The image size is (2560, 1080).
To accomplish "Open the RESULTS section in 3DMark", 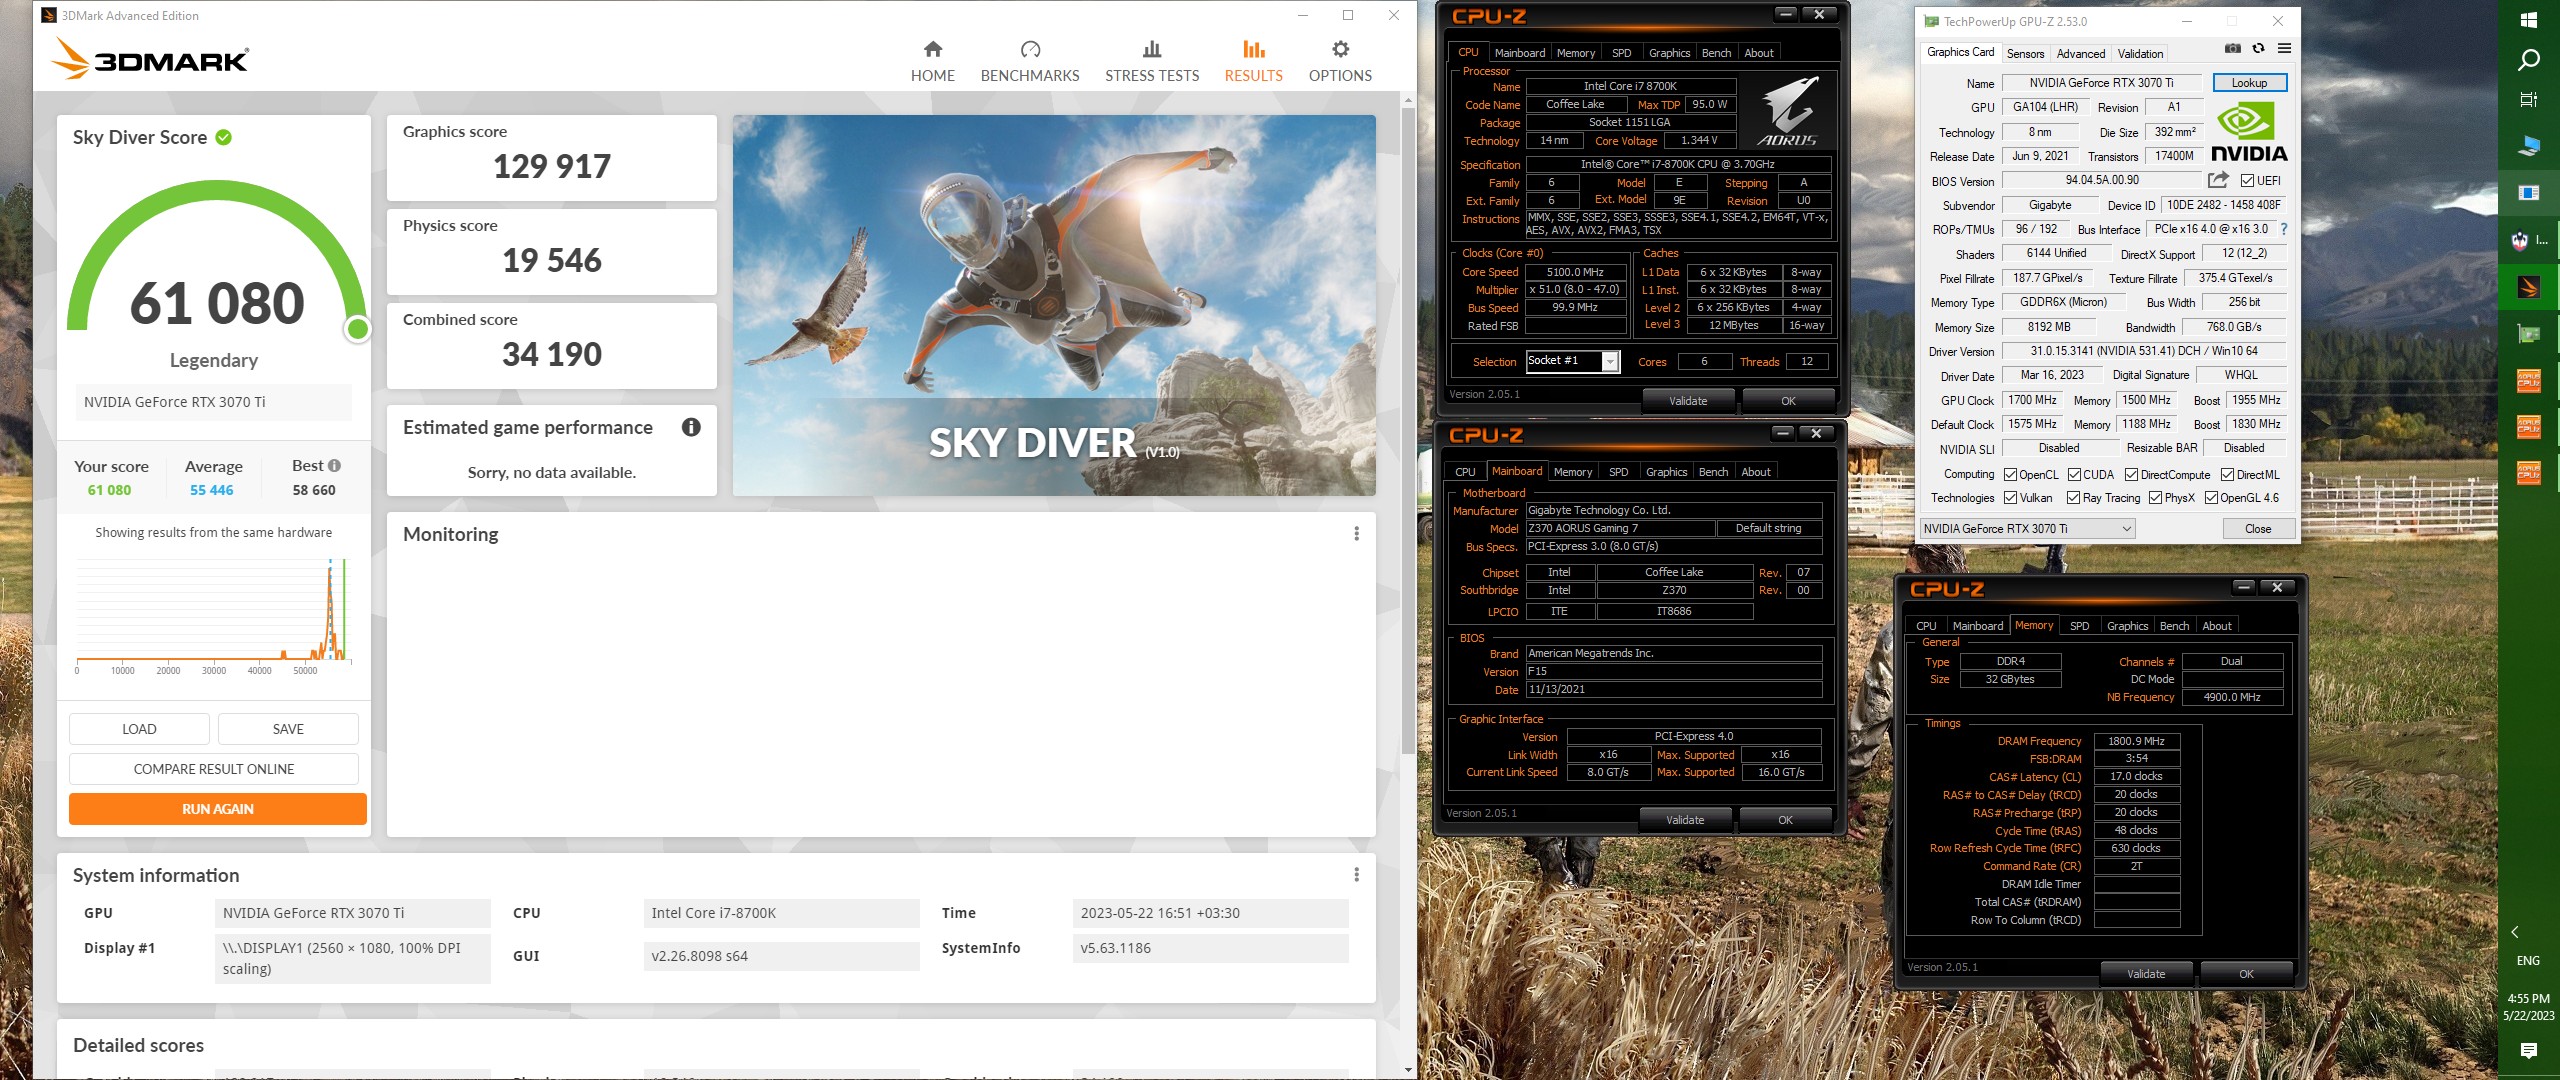I will pos(1253,62).
